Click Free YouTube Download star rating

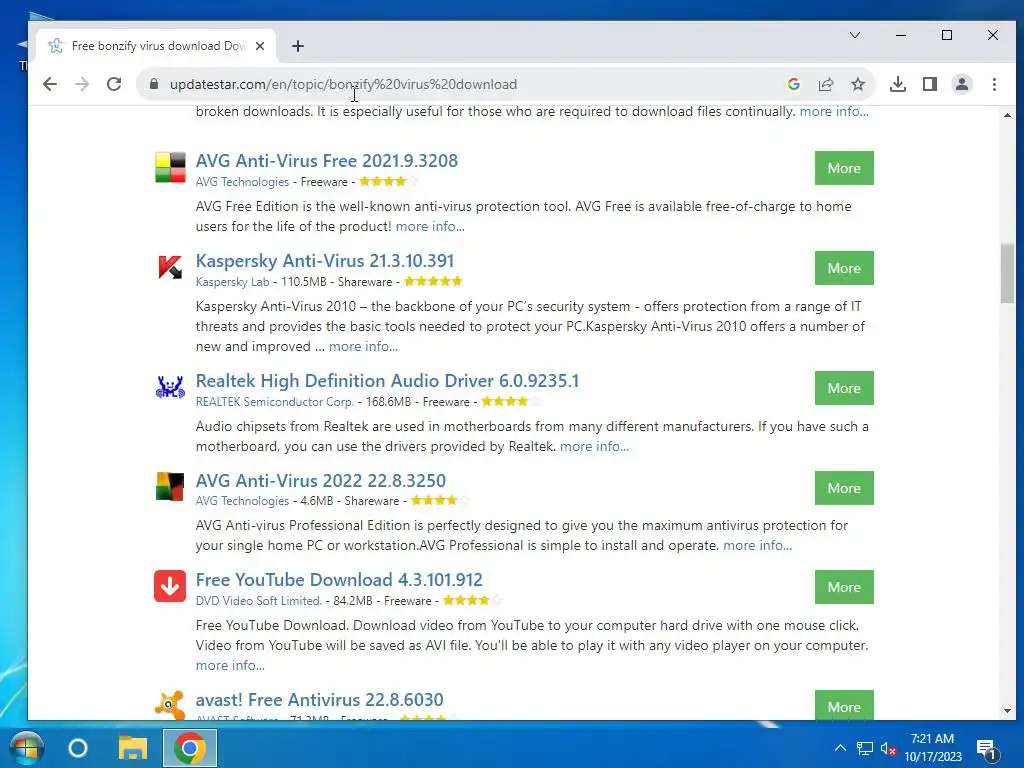pos(472,600)
